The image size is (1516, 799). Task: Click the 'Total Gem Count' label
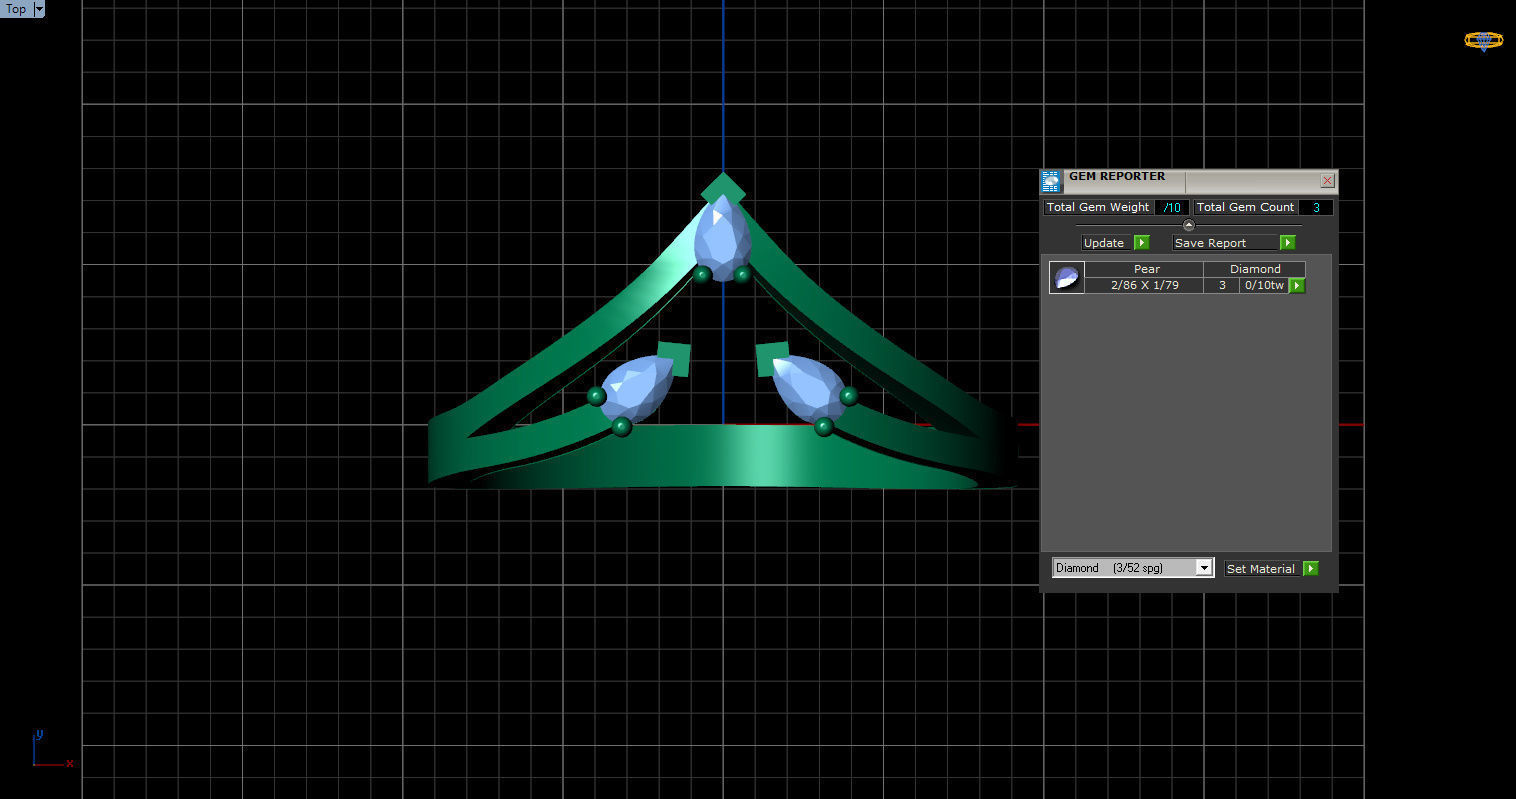(x=1245, y=207)
